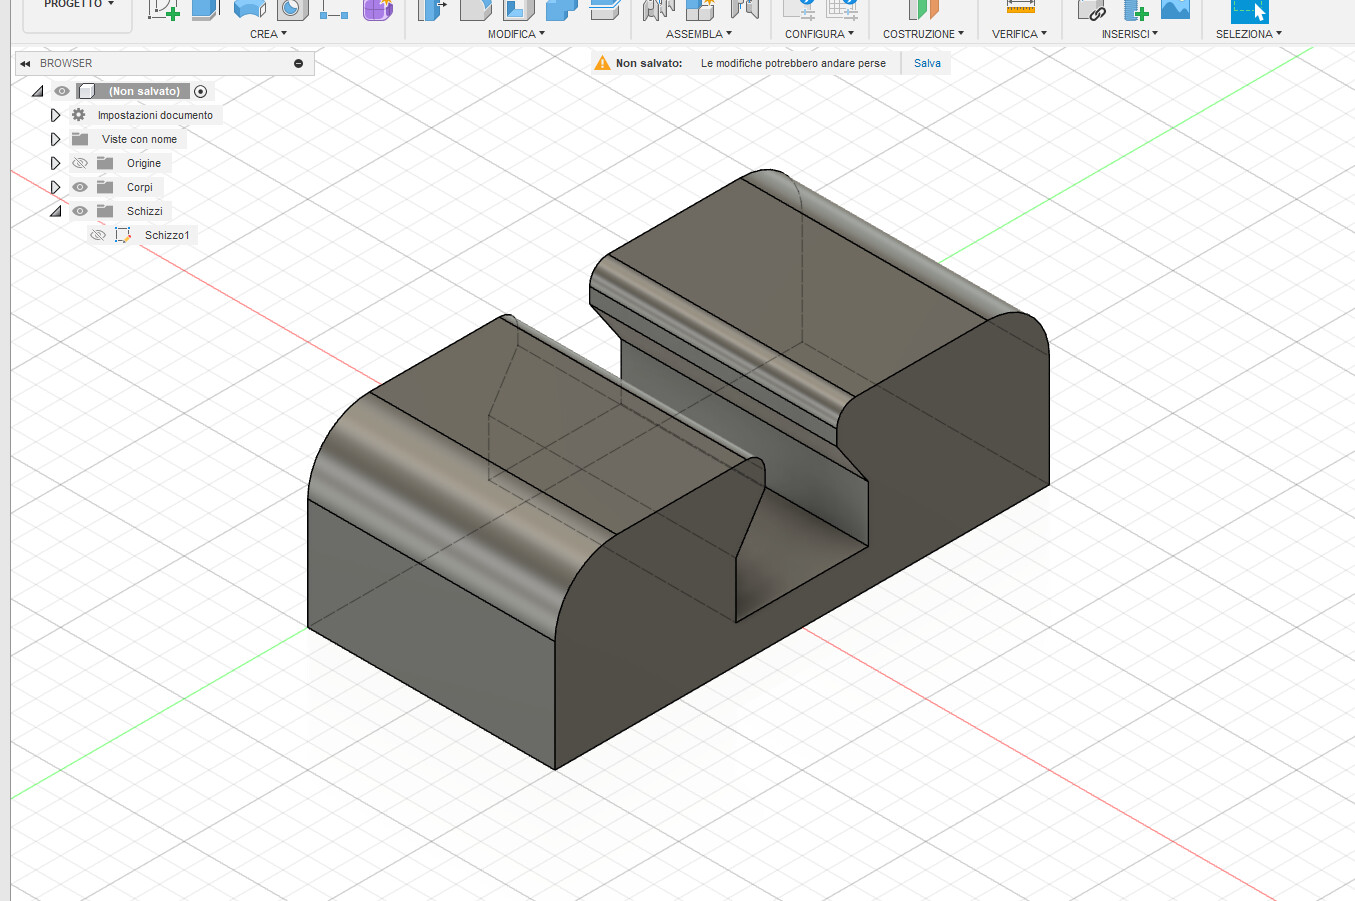Open the MODIFICA dropdown menu
This screenshot has width=1355, height=901.
[516, 33]
